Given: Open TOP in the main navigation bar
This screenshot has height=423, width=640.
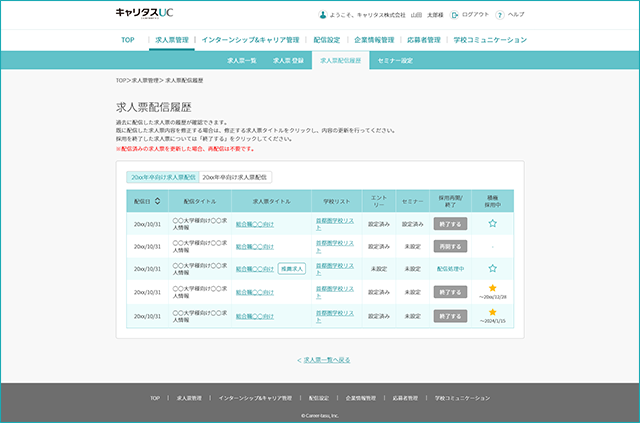Looking at the screenshot, I should pyautogui.click(x=128, y=40).
